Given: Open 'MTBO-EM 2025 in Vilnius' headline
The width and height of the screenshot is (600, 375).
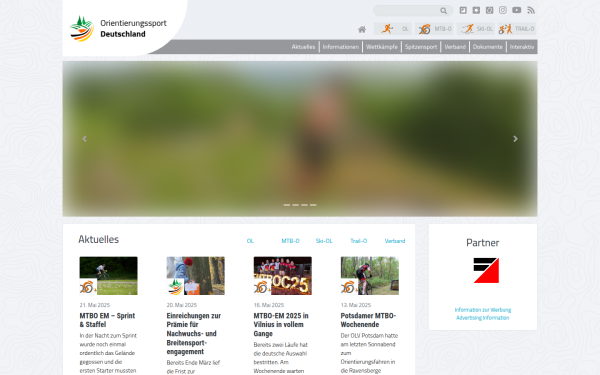Looking at the screenshot, I should point(281,324).
